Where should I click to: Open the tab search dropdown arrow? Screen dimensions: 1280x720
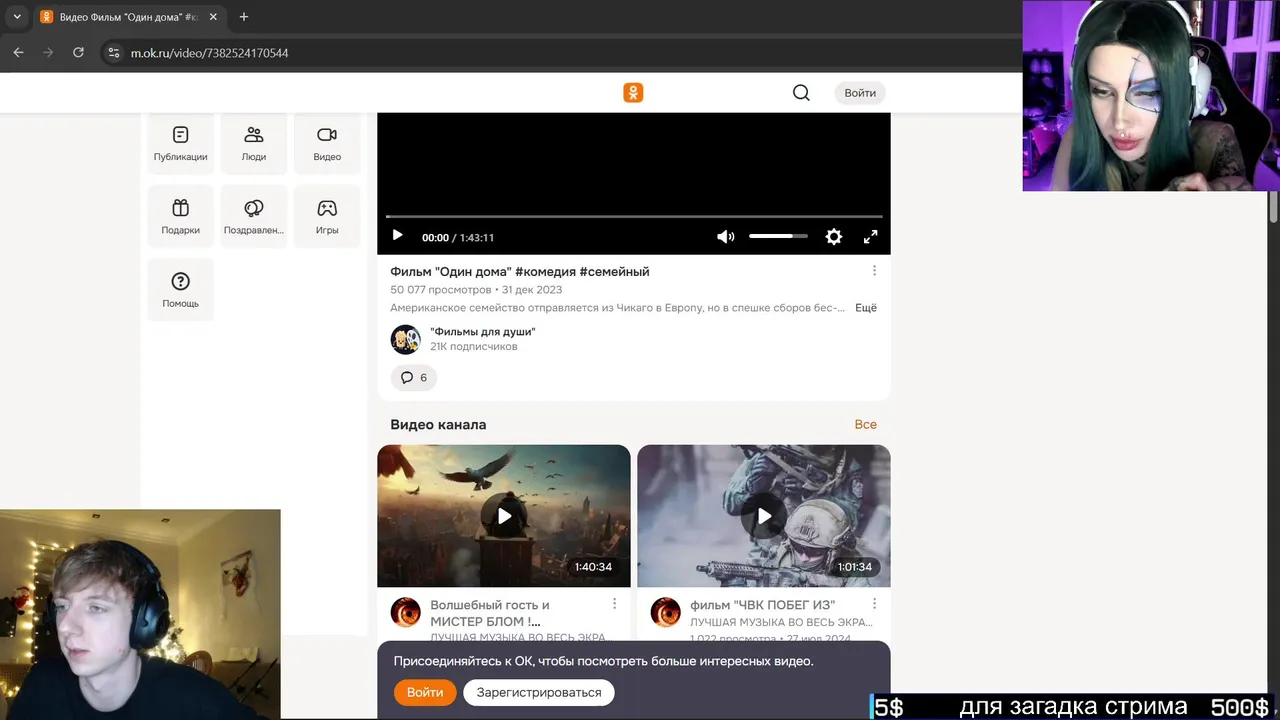pyautogui.click(x=17, y=17)
